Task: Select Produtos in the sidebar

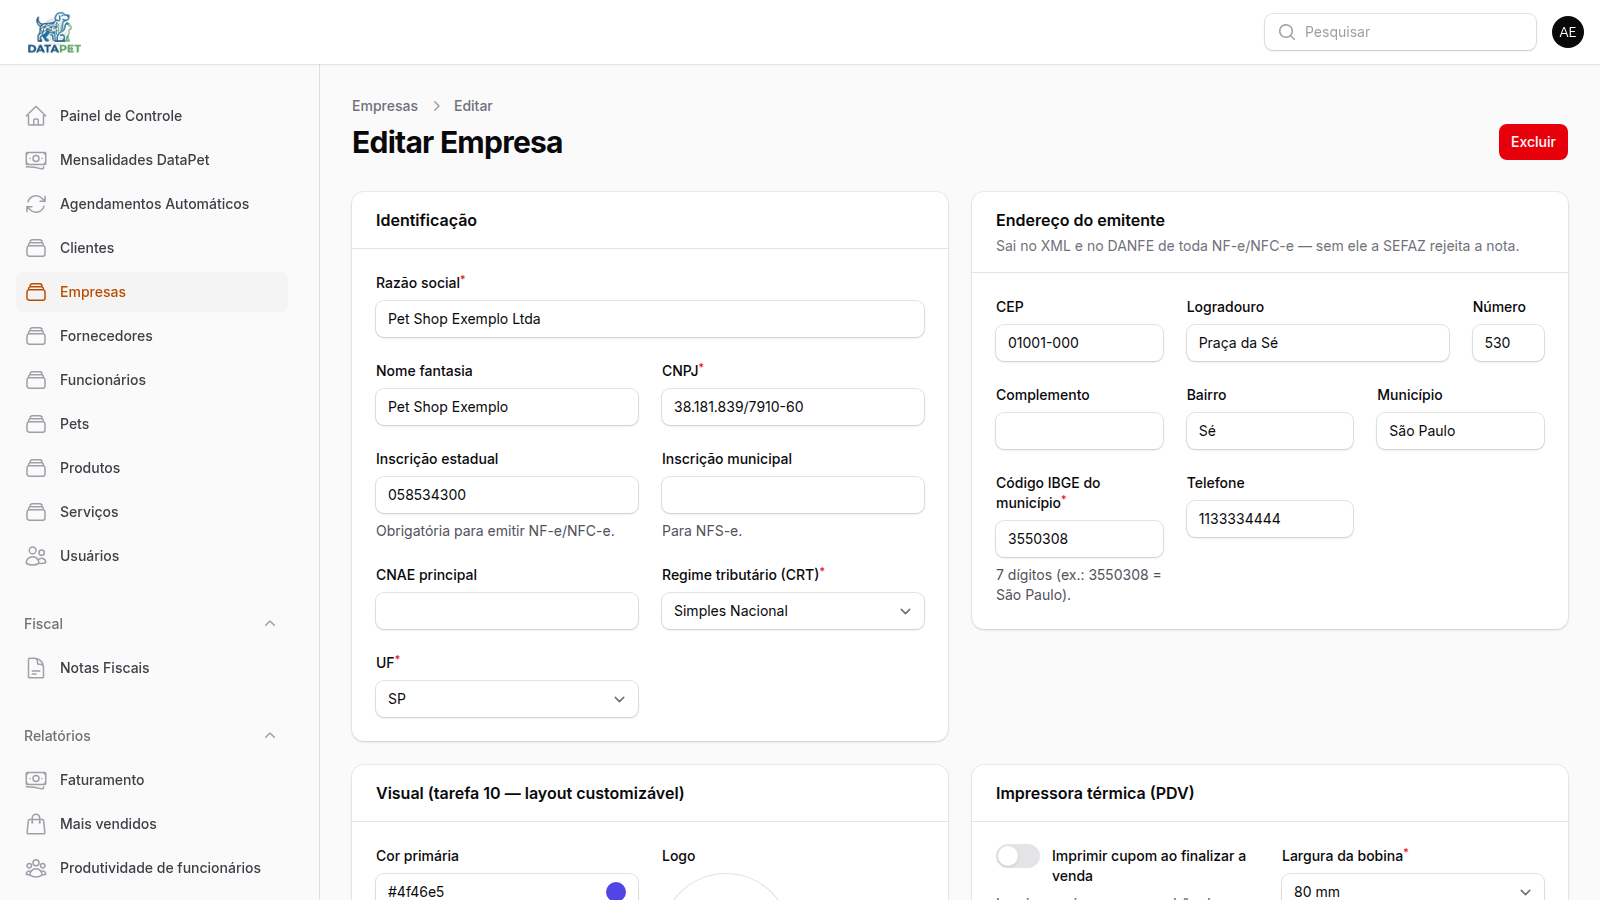Action: (152, 468)
